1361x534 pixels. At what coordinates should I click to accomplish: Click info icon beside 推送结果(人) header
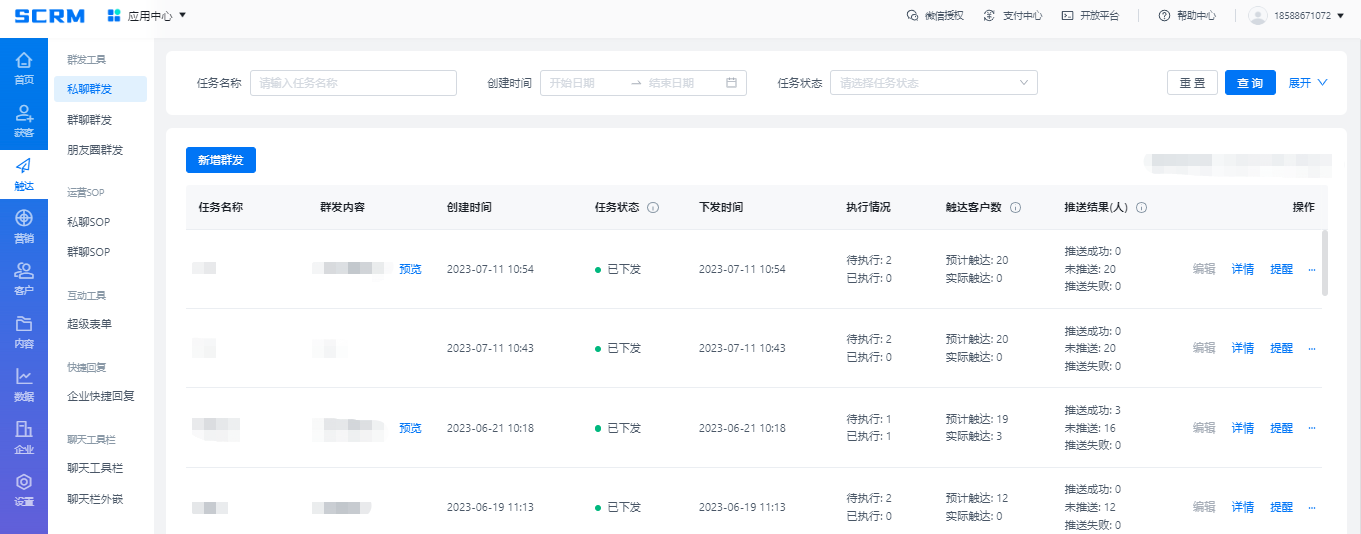coord(1141,208)
